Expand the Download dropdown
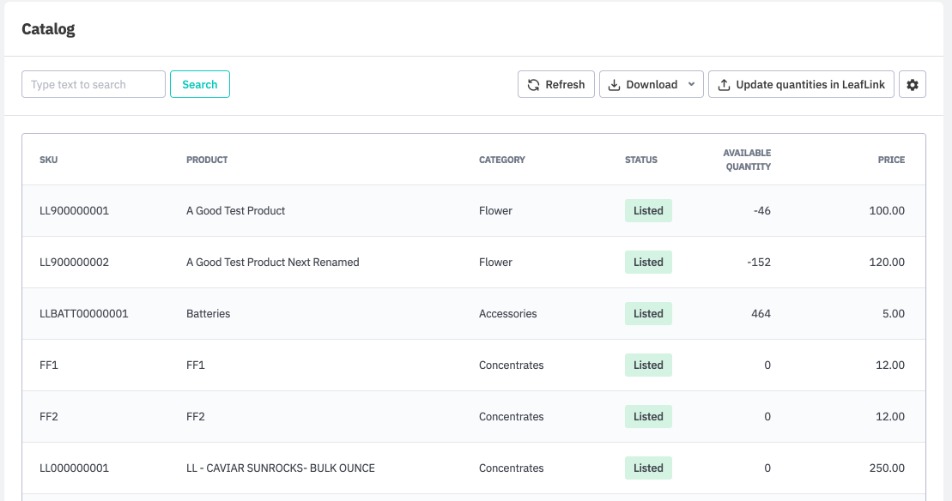Screen dimensions: 952x501 click(651, 85)
